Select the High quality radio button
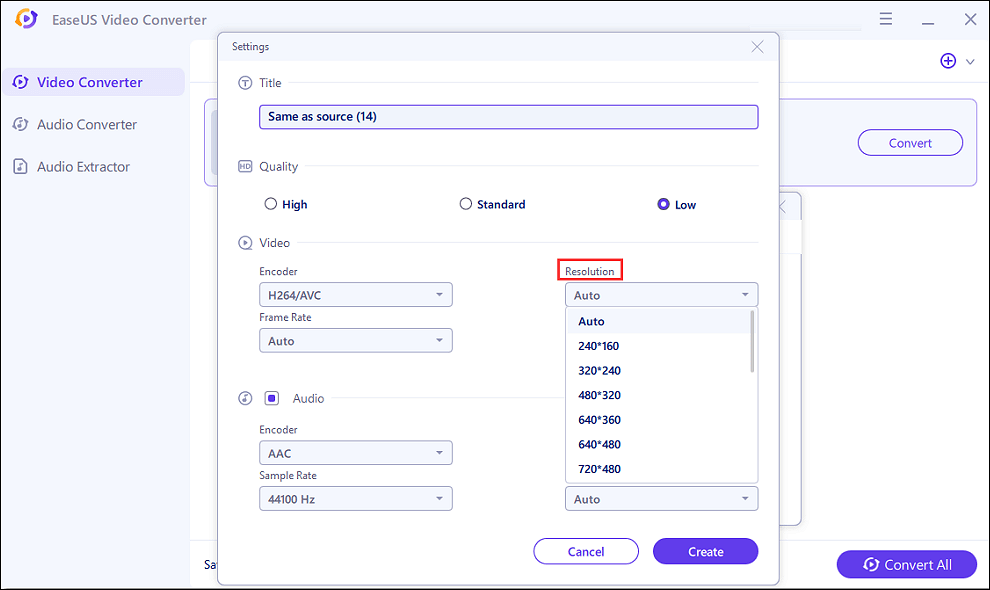 pyautogui.click(x=271, y=204)
